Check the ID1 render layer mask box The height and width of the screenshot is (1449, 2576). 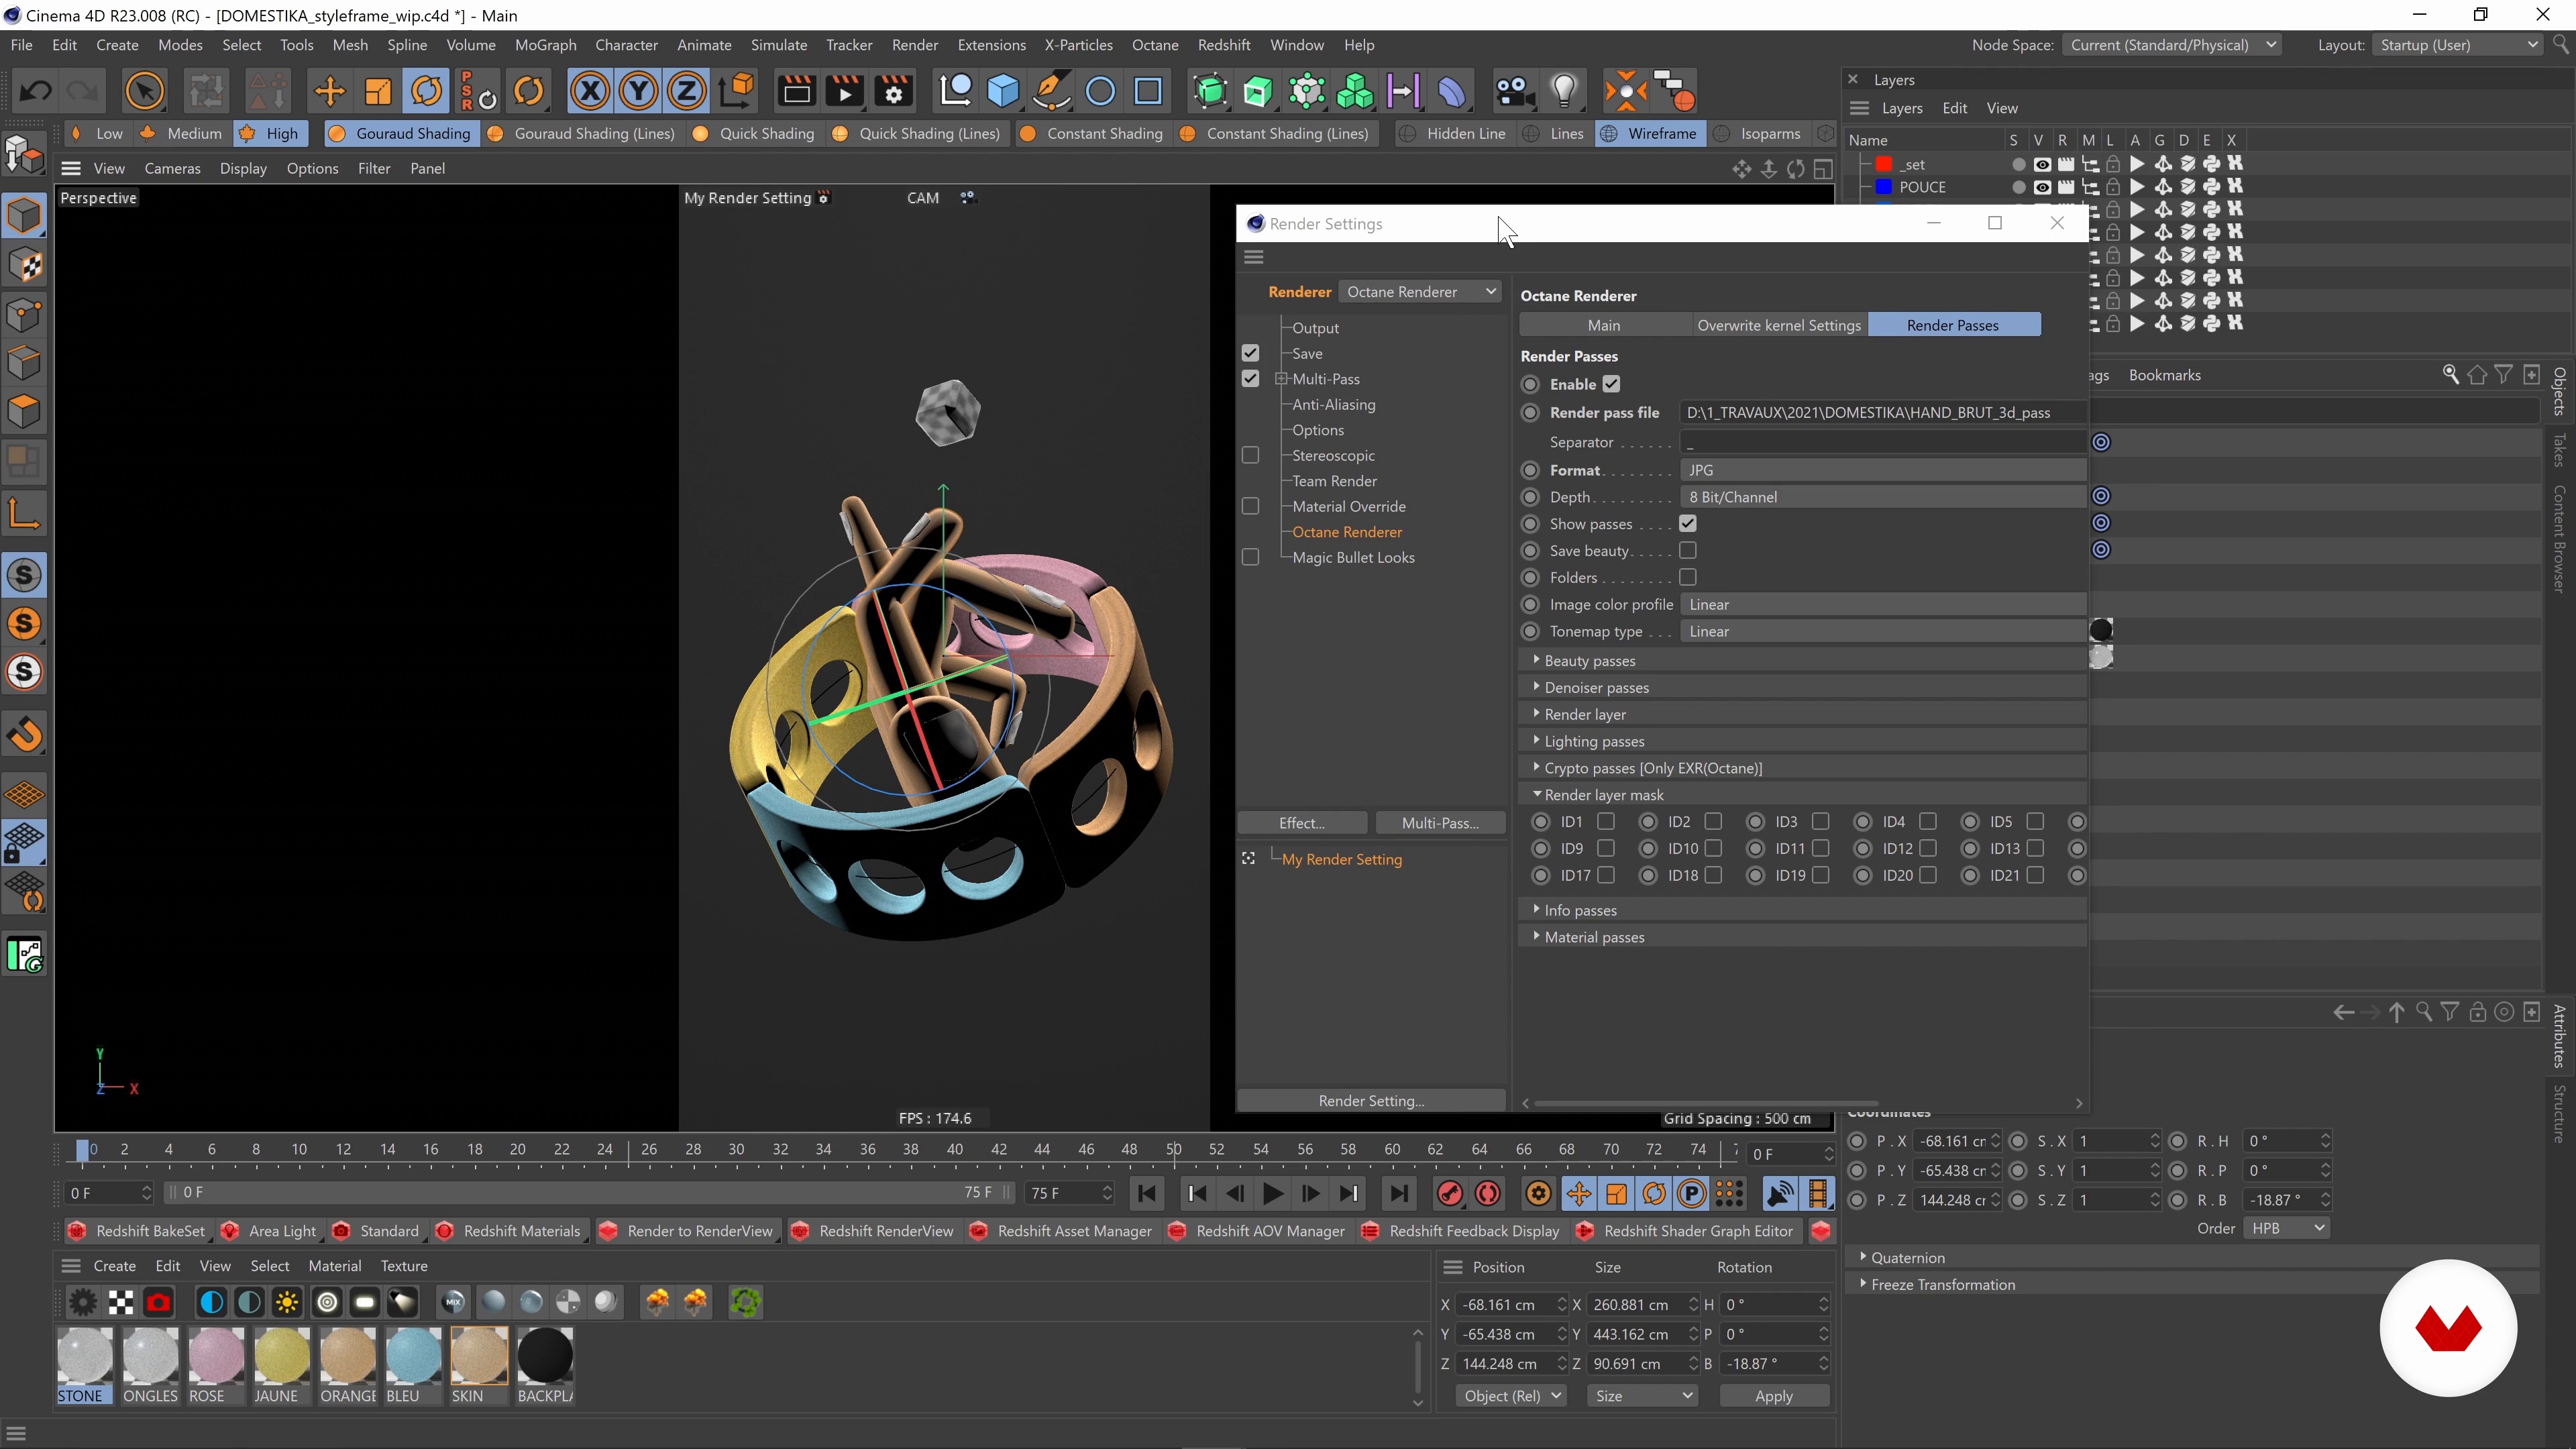(1606, 822)
